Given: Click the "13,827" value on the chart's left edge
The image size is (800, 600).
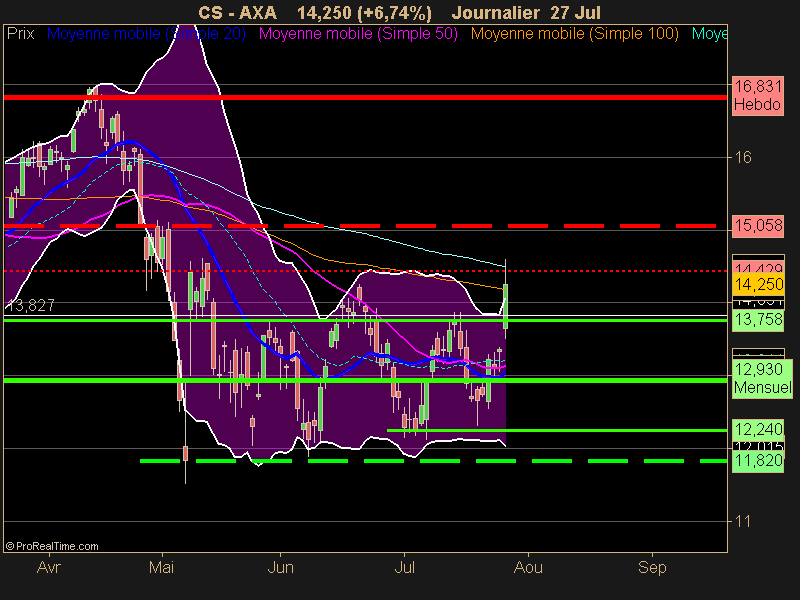Looking at the screenshot, I should point(30,305).
